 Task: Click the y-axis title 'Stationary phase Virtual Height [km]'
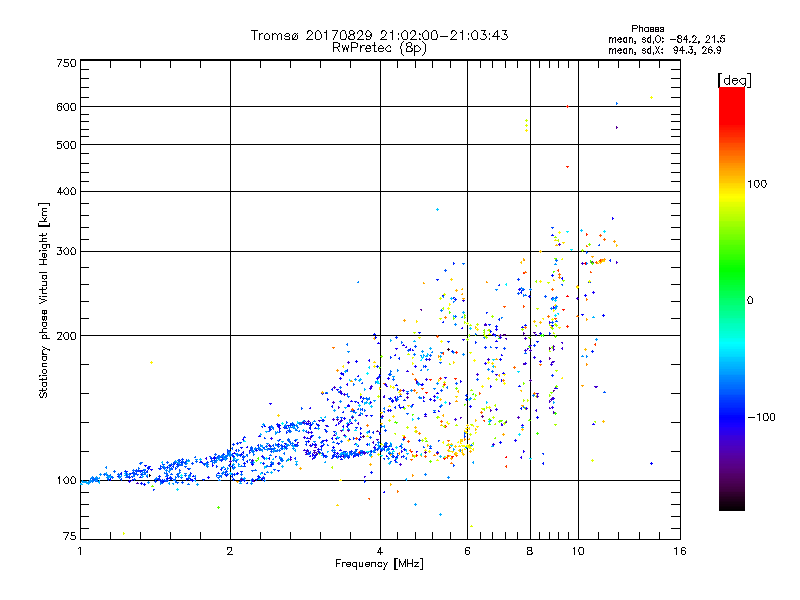[44, 300]
